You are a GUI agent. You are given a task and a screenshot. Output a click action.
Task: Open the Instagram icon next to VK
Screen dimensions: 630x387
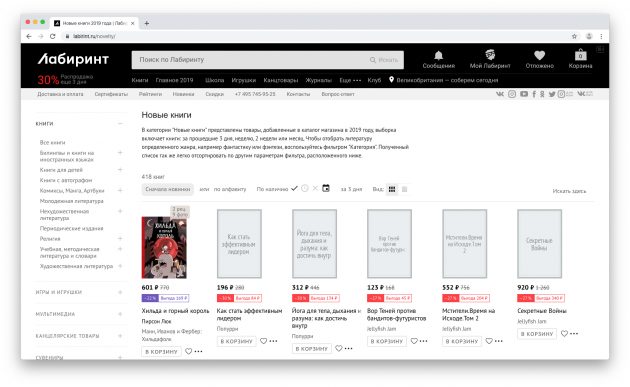[x=512, y=94]
